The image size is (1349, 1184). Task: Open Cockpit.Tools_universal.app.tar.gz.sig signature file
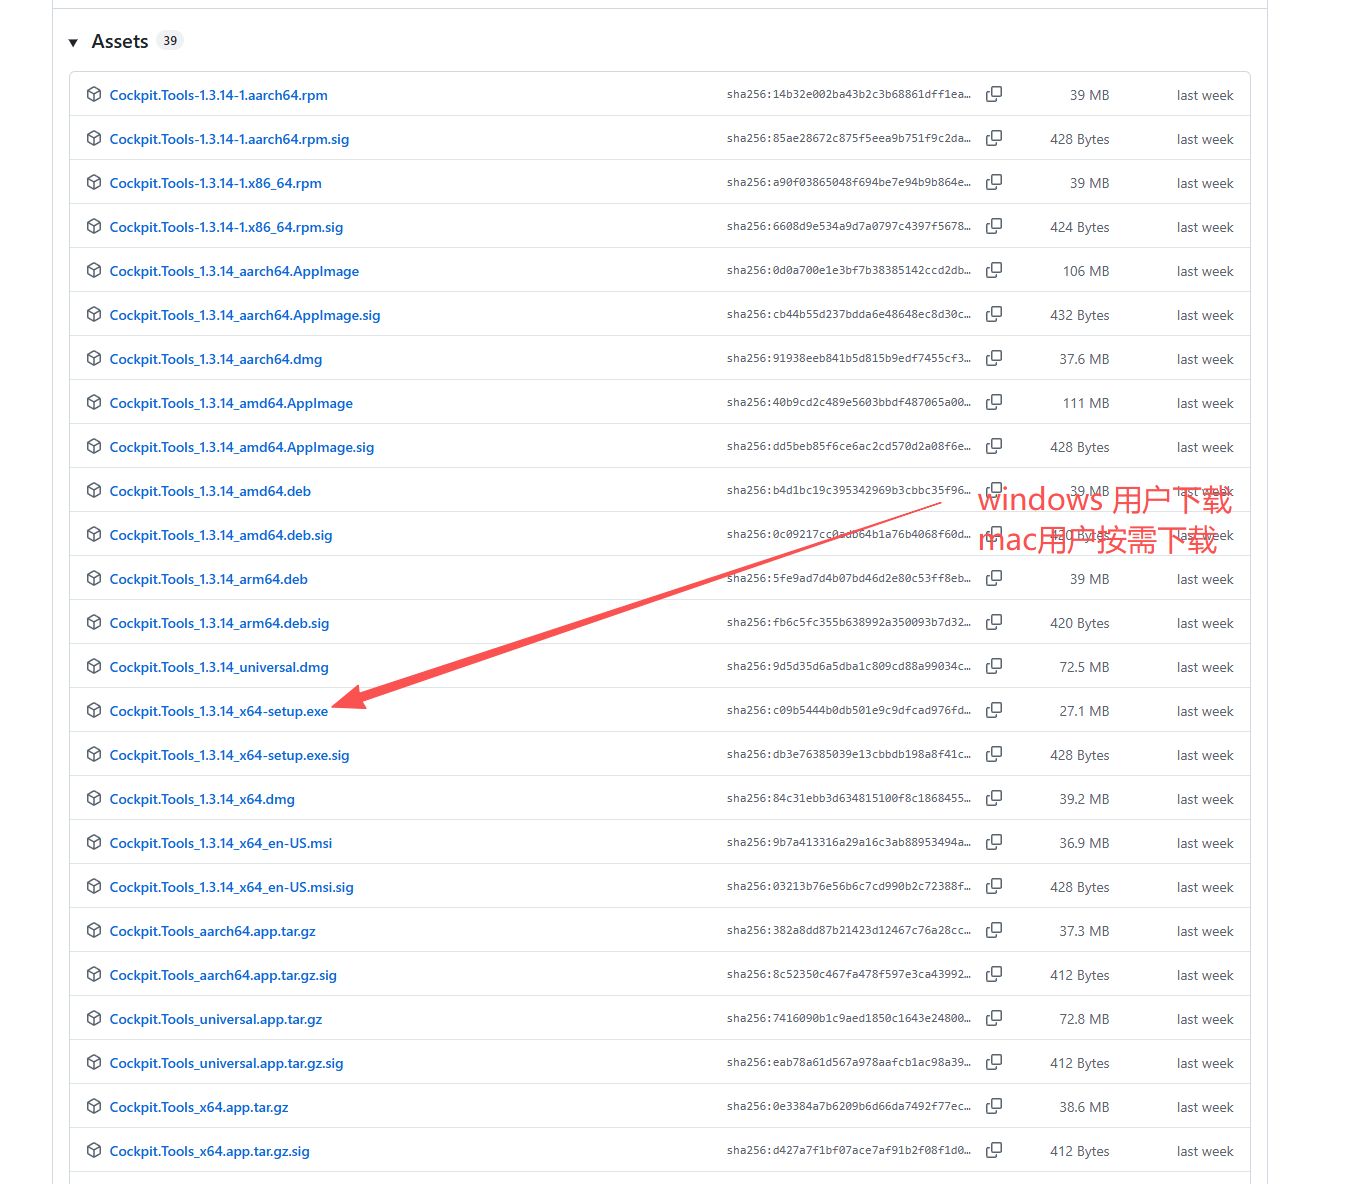click(227, 1063)
